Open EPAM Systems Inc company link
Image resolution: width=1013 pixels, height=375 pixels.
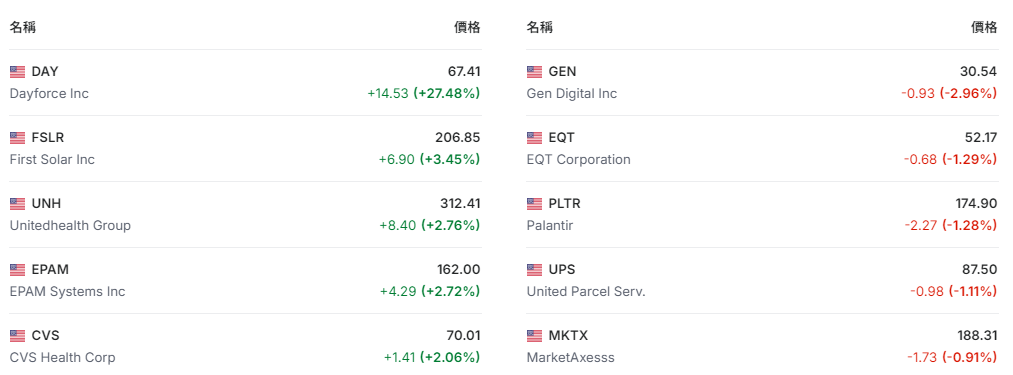pos(68,292)
